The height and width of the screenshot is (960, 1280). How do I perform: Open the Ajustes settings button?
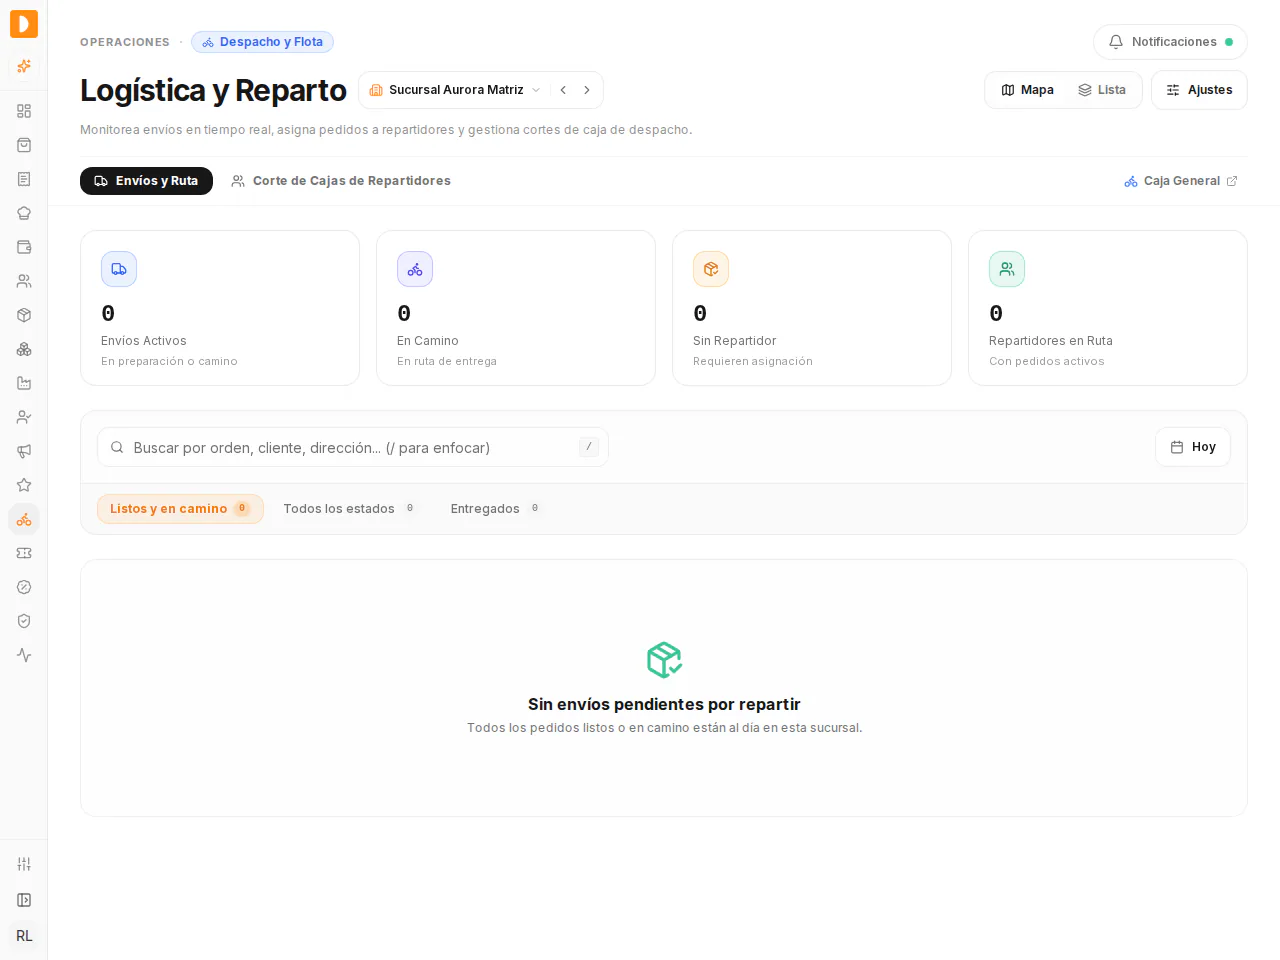coord(1199,90)
